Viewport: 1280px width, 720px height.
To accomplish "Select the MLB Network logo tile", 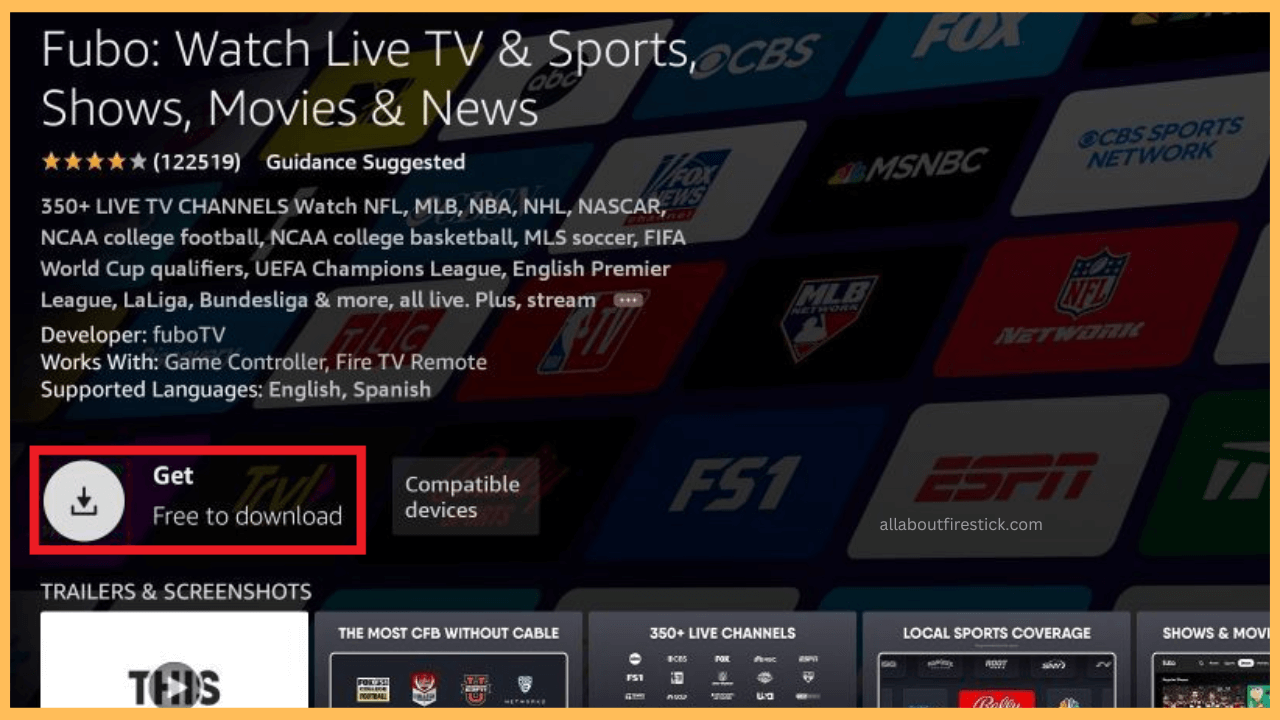I will tap(825, 314).
